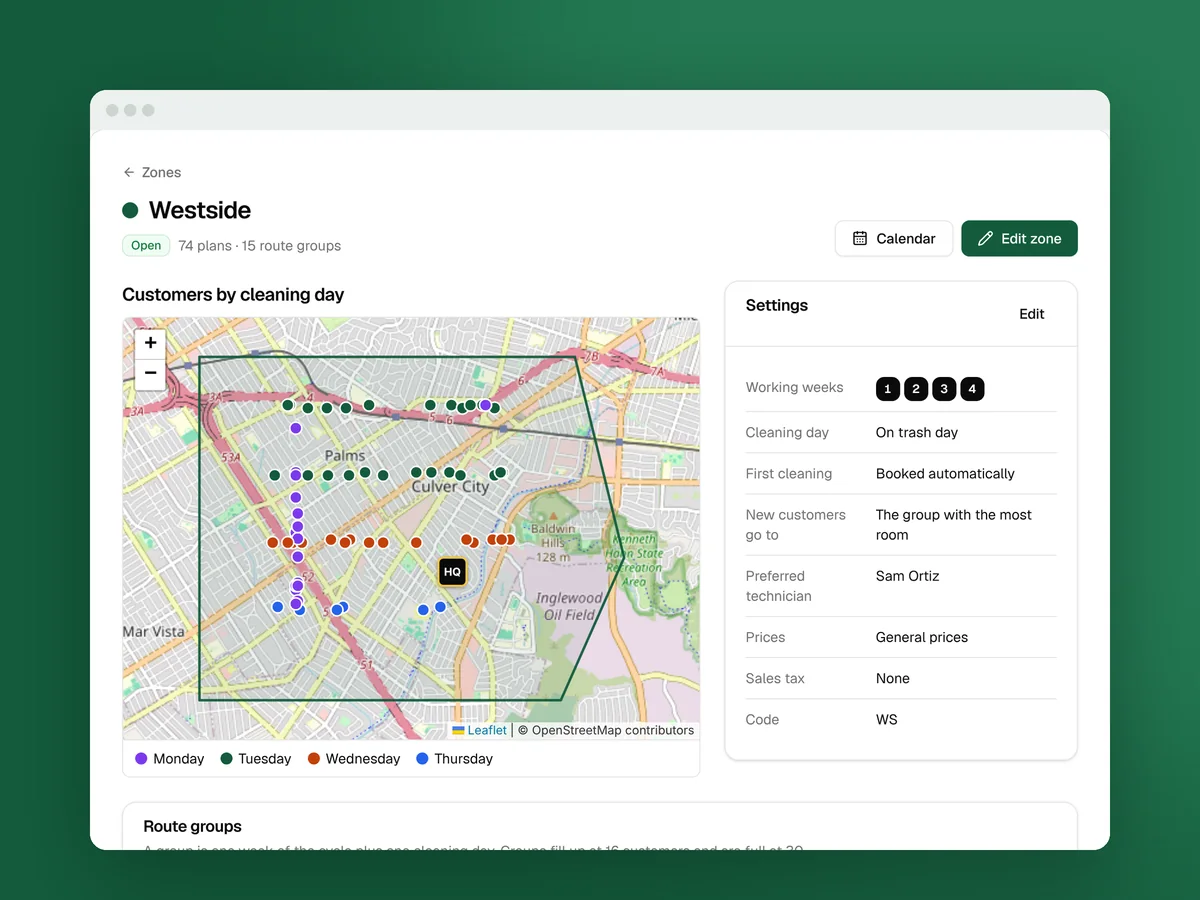The height and width of the screenshot is (900, 1200).
Task: Click Edit in Settings panel
Action: click(1031, 314)
